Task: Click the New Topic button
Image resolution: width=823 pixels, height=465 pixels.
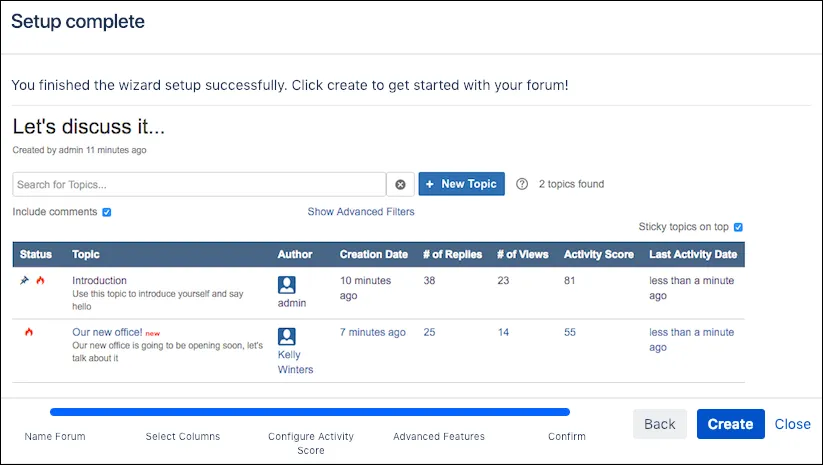Action: point(461,184)
